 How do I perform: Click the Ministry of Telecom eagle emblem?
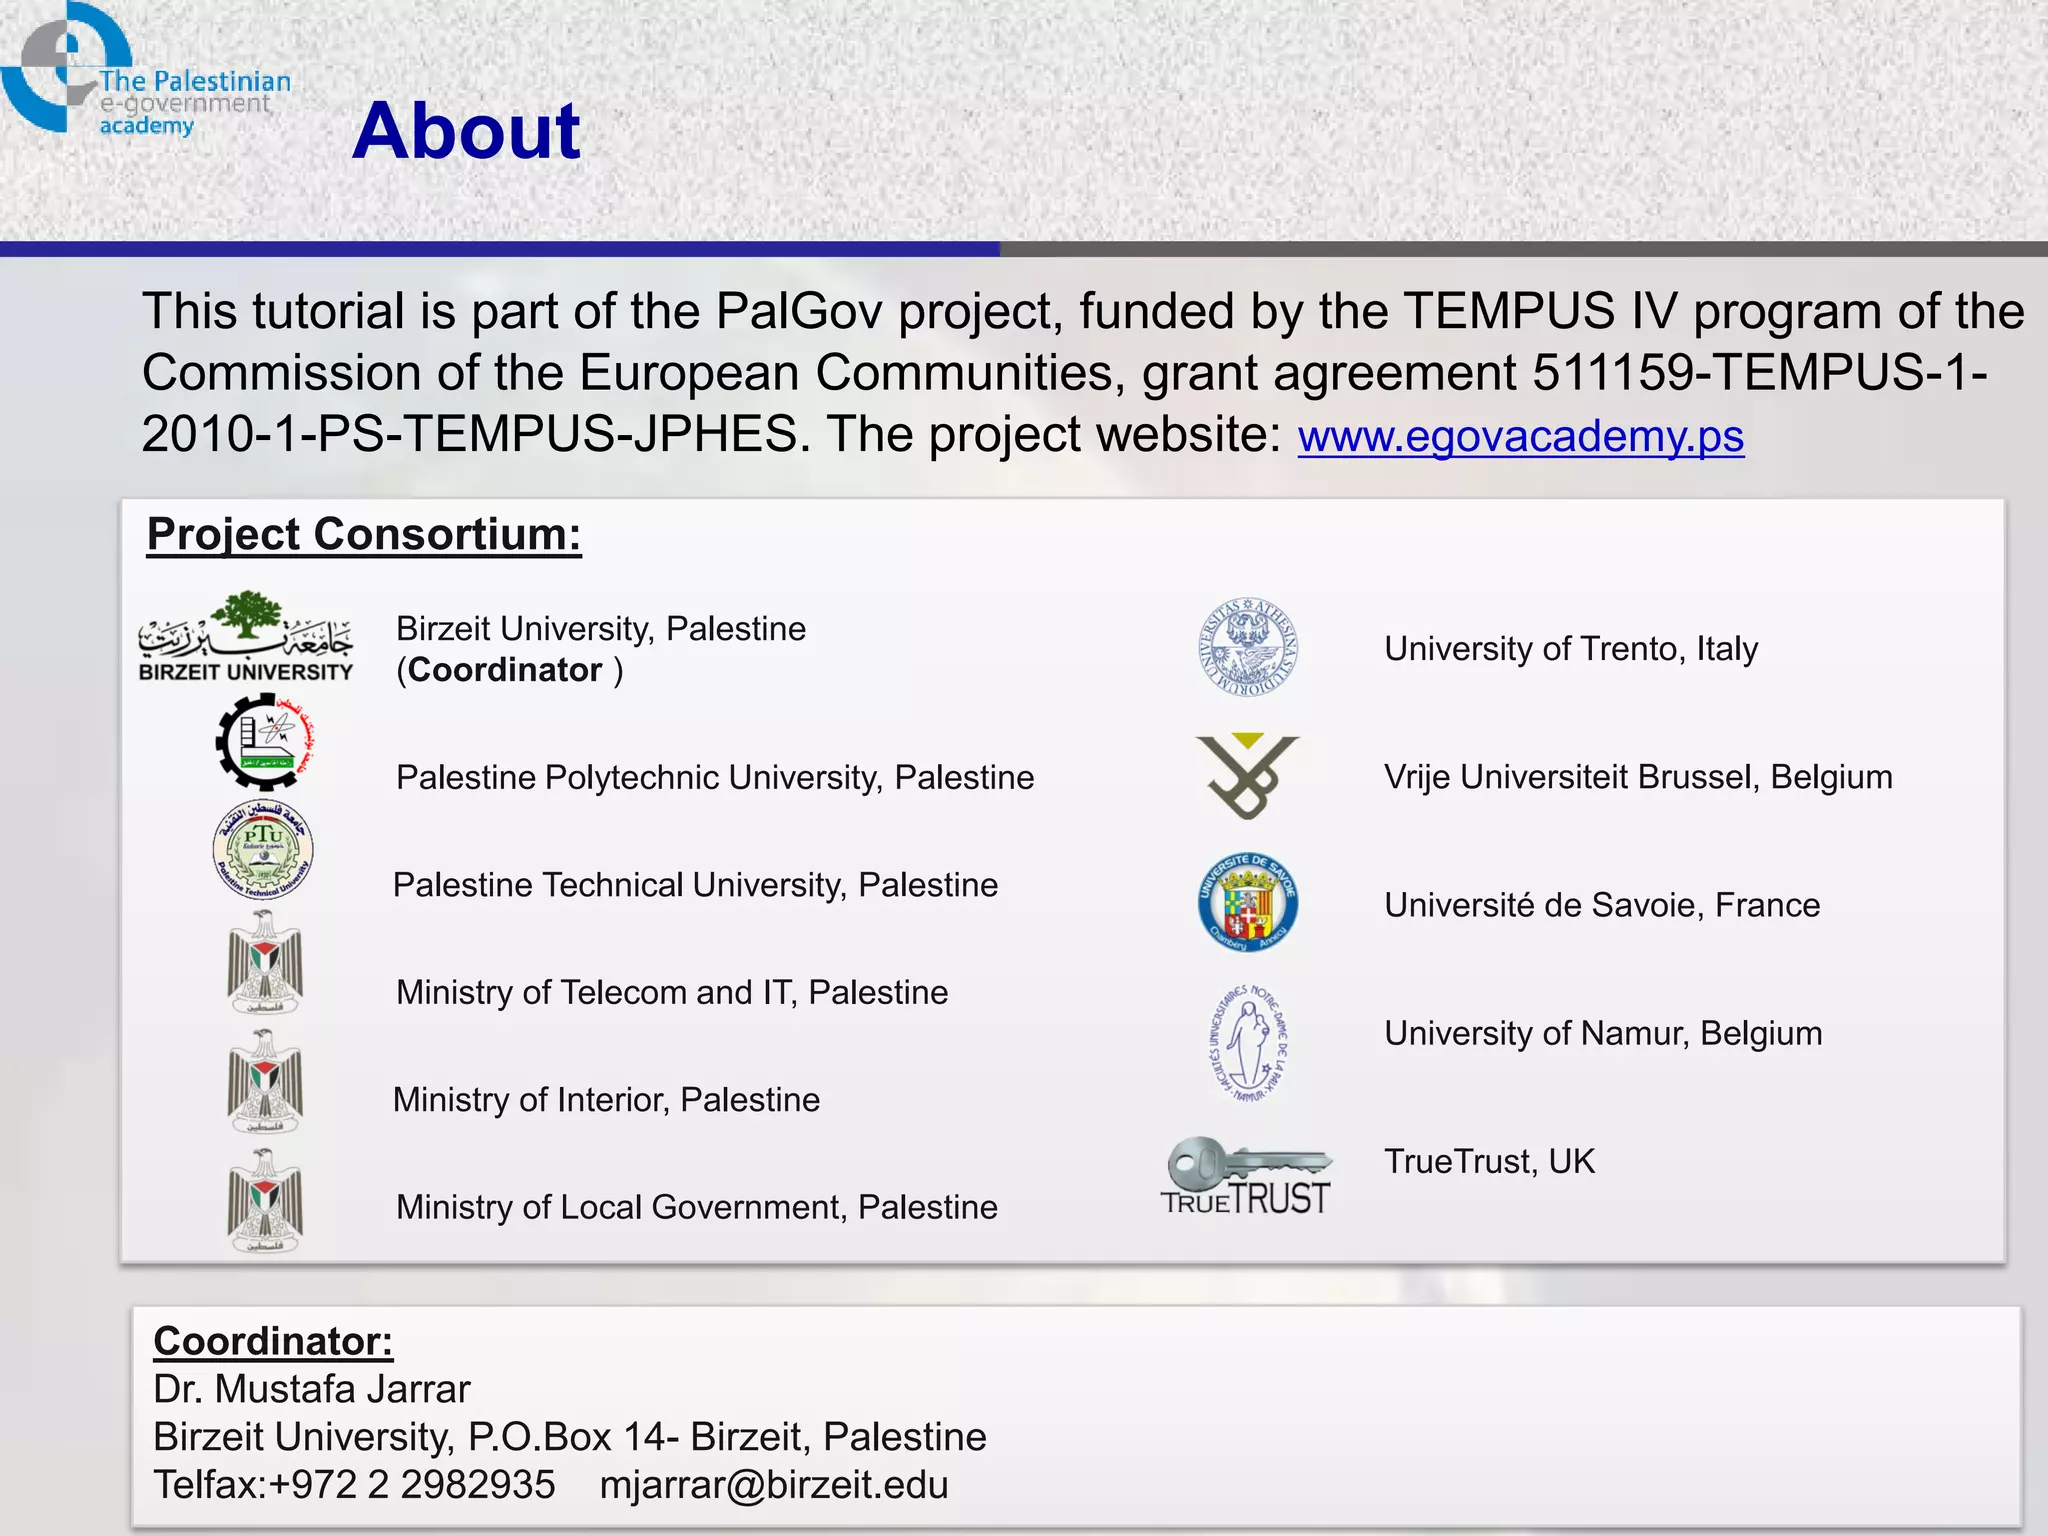coord(264,962)
